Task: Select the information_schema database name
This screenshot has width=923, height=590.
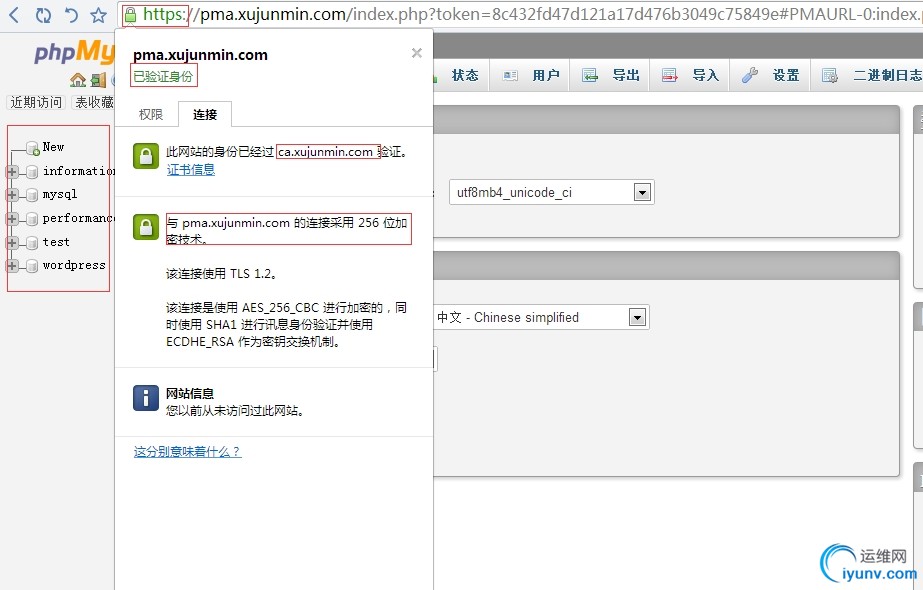Action: [78, 171]
